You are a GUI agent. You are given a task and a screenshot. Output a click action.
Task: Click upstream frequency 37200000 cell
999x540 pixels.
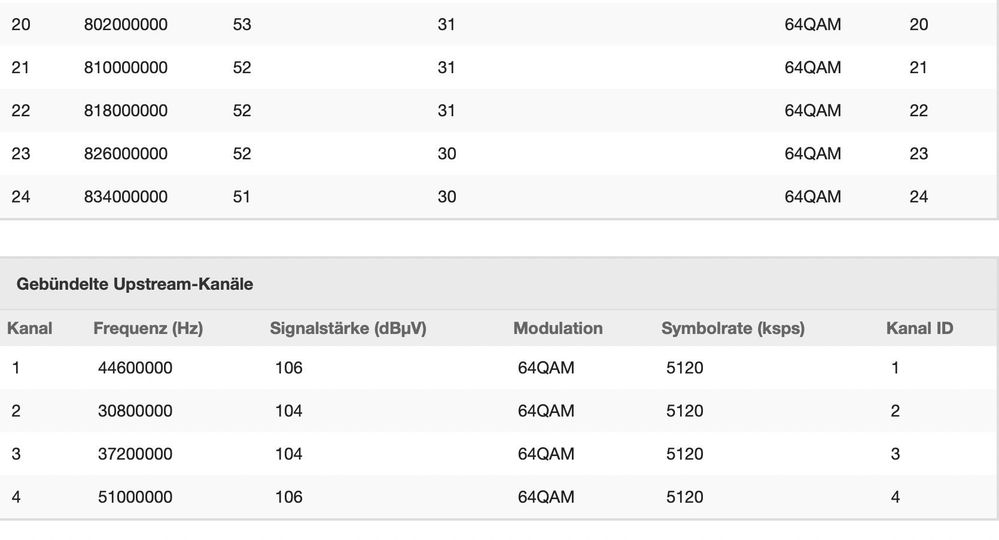coord(135,454)
